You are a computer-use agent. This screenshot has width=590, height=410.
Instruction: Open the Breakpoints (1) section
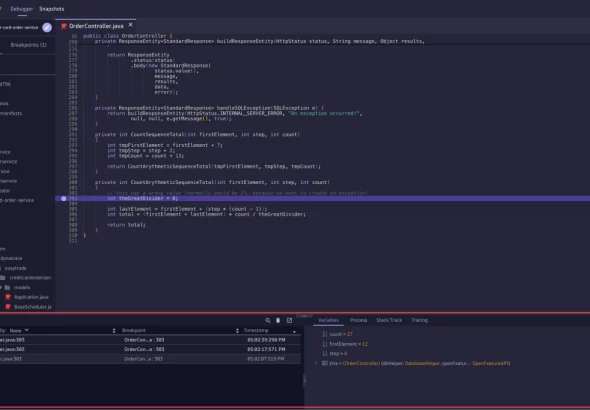(29, 45)
